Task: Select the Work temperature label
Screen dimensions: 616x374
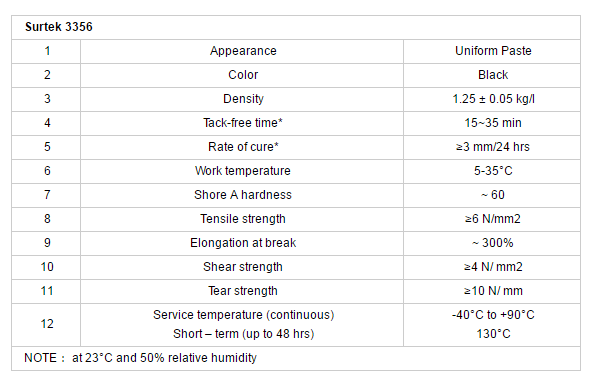Action: tap(243, 171)
